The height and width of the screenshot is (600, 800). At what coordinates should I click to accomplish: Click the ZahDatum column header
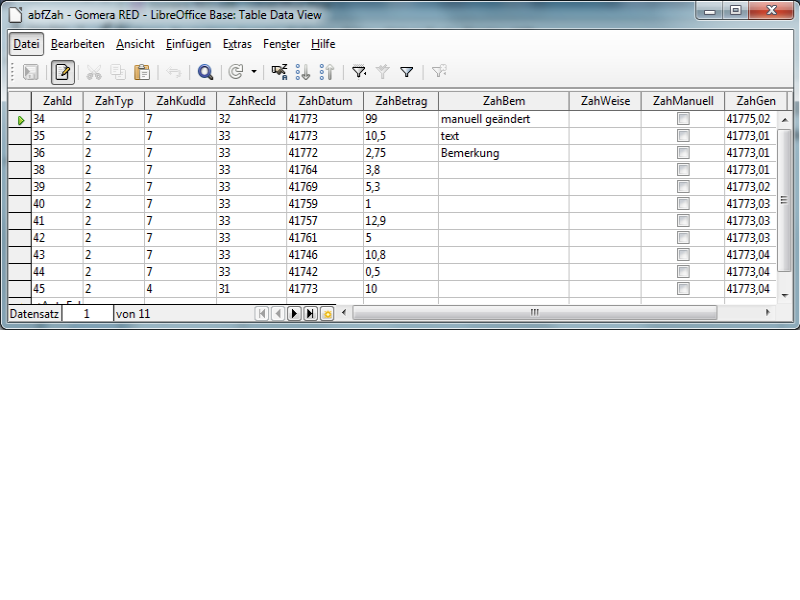[325, 101]
